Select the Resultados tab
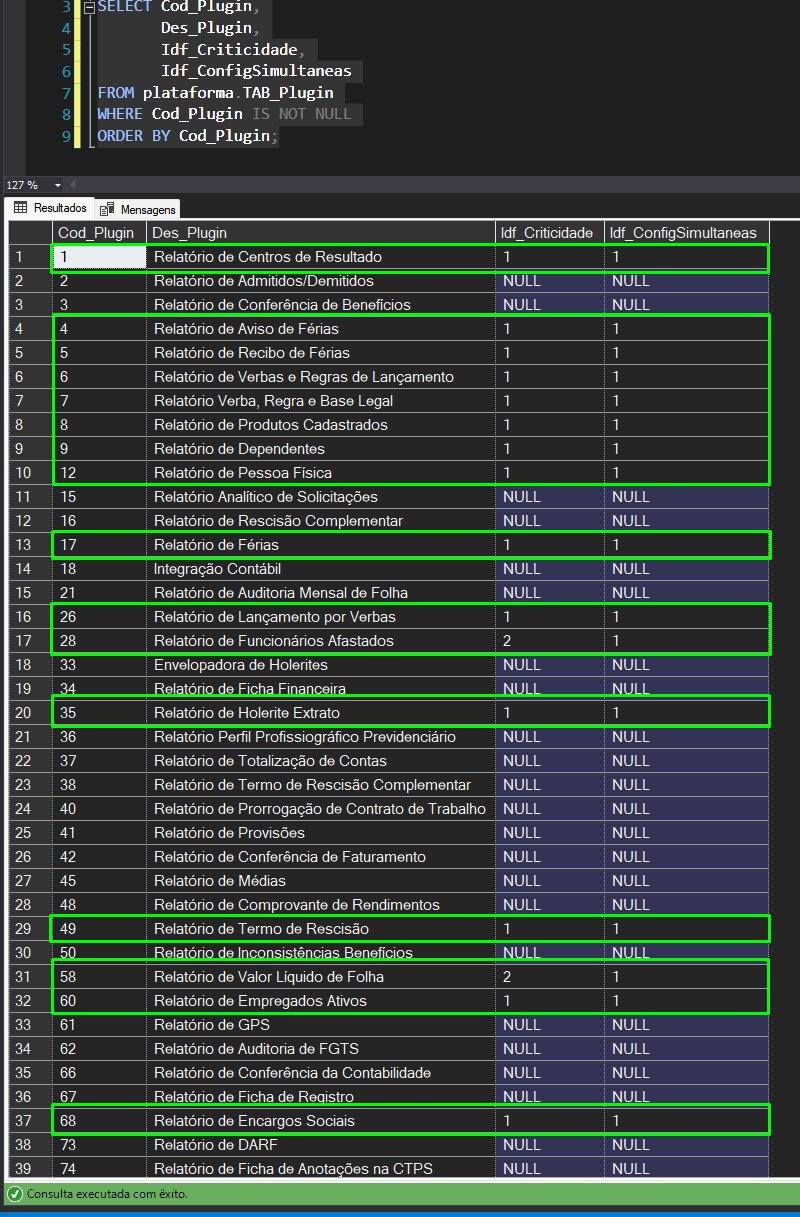The height and width of the screenshot is (1217, 800). pos(50,208)
